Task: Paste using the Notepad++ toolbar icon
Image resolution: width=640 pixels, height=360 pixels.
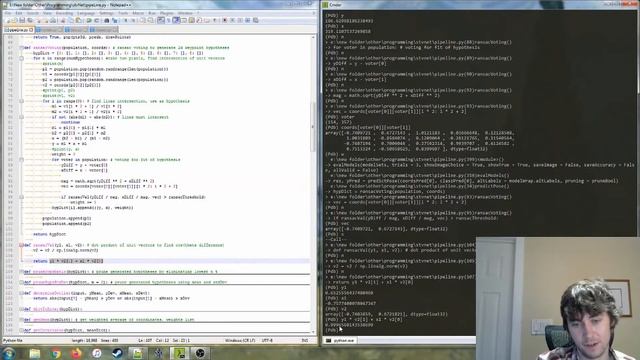Action: tap(78, 20)
